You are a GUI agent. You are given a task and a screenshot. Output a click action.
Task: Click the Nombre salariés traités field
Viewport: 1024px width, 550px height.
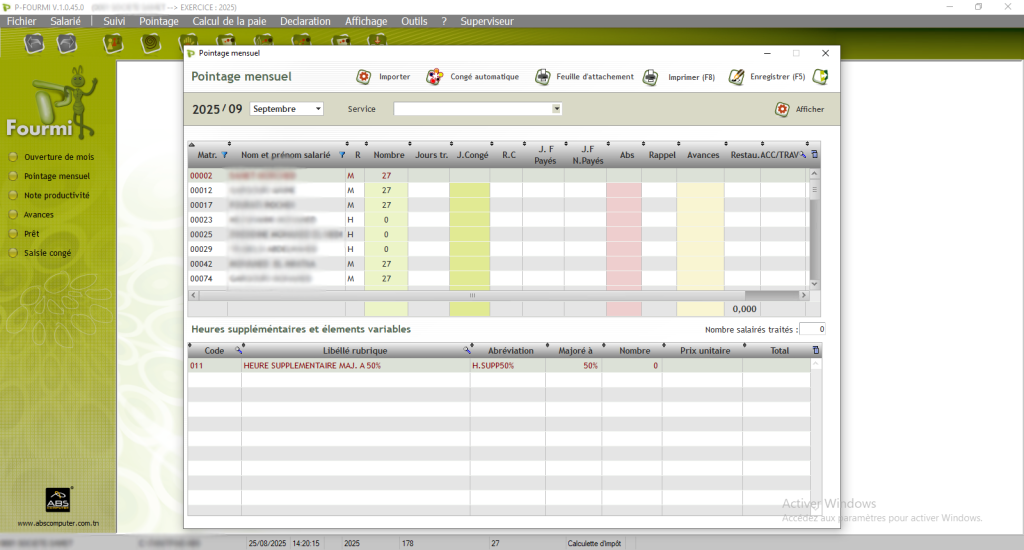pyautogui.click(x=813, y=329)
